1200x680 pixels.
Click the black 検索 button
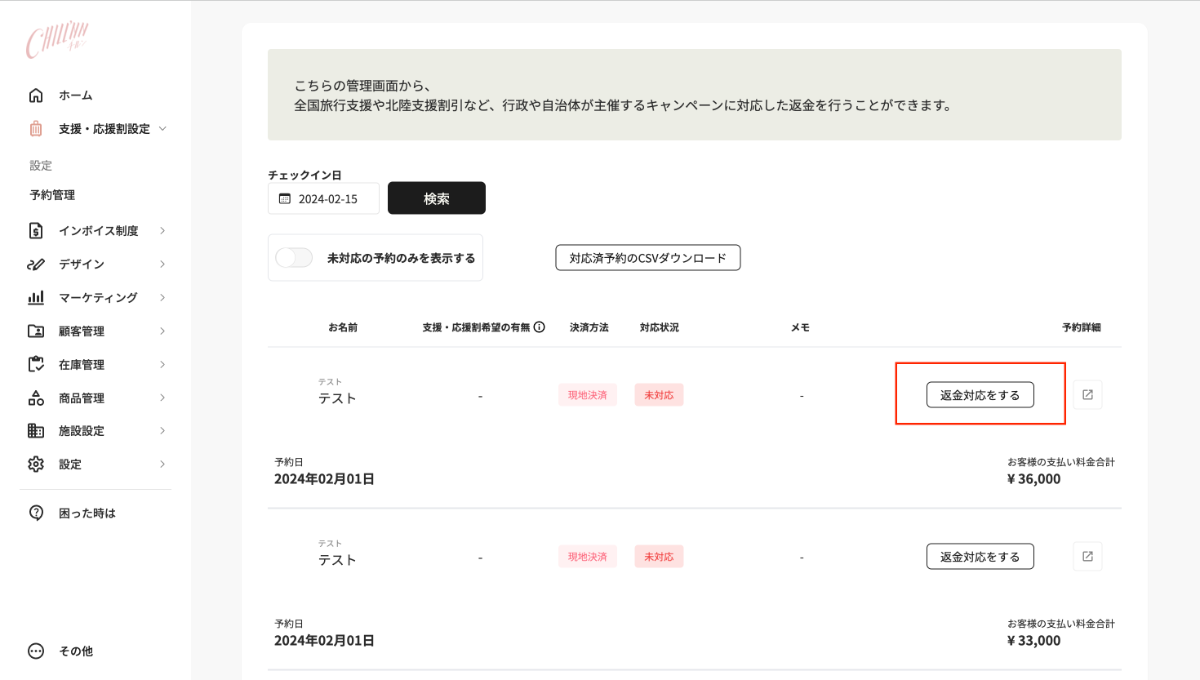[436, 198]
